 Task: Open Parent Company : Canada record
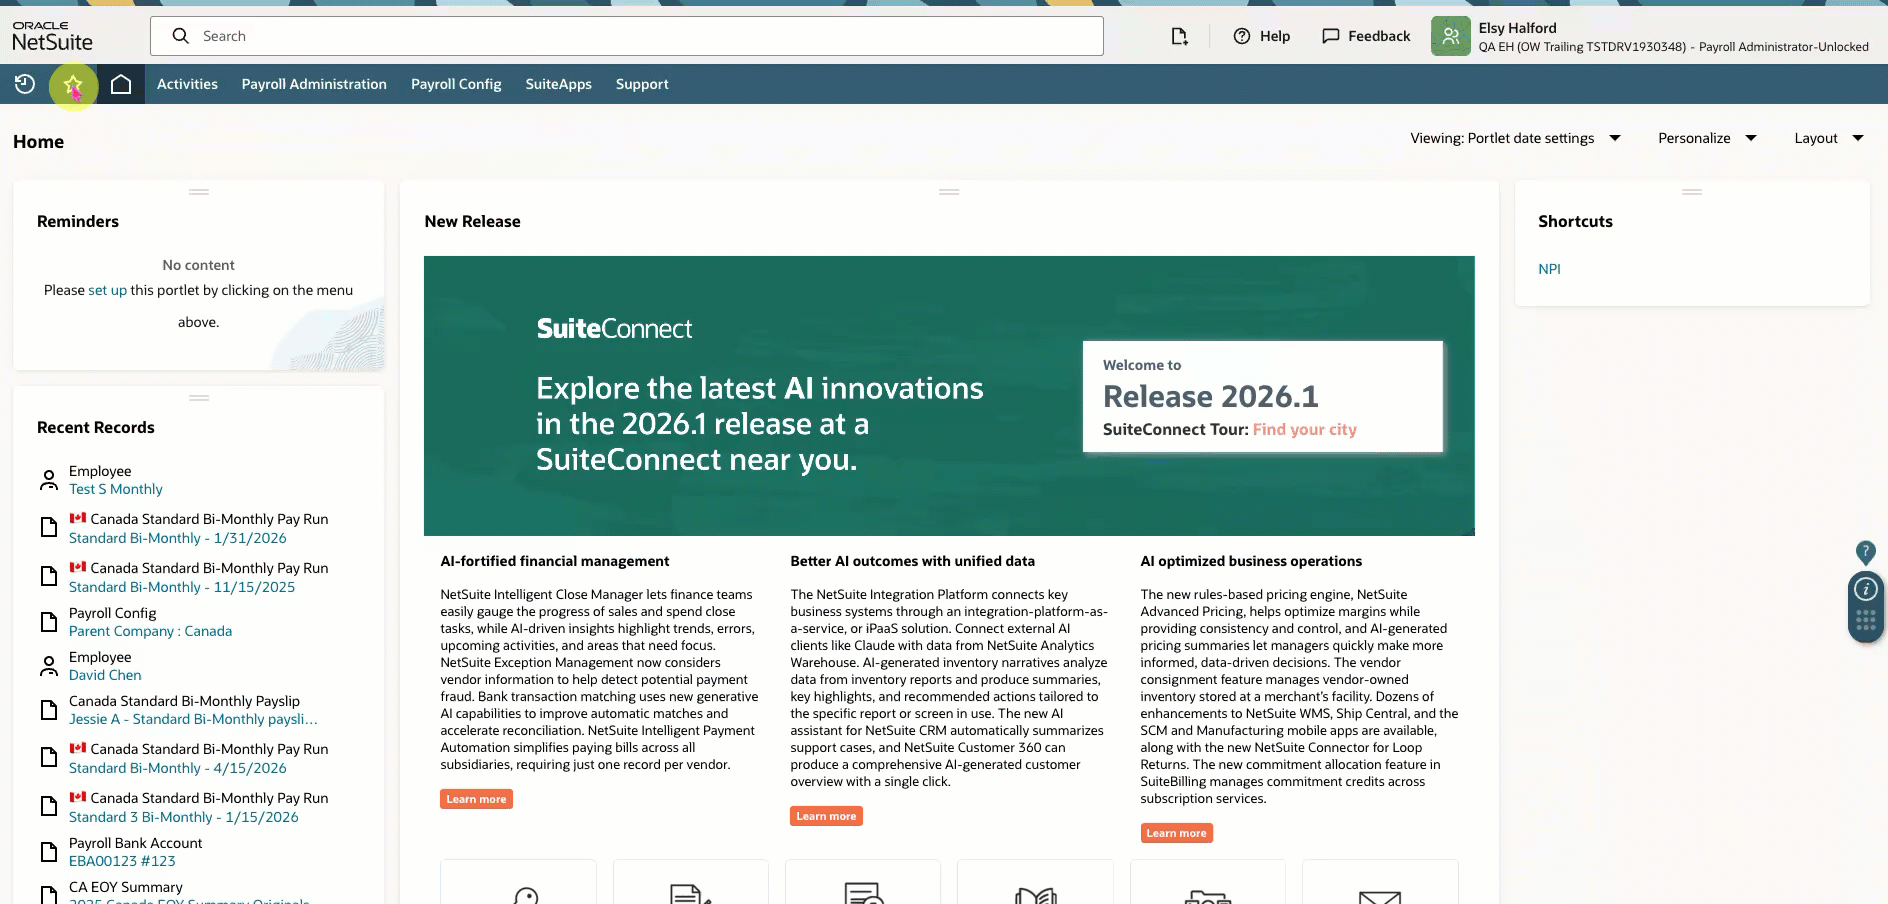click(x=150, y=631)
